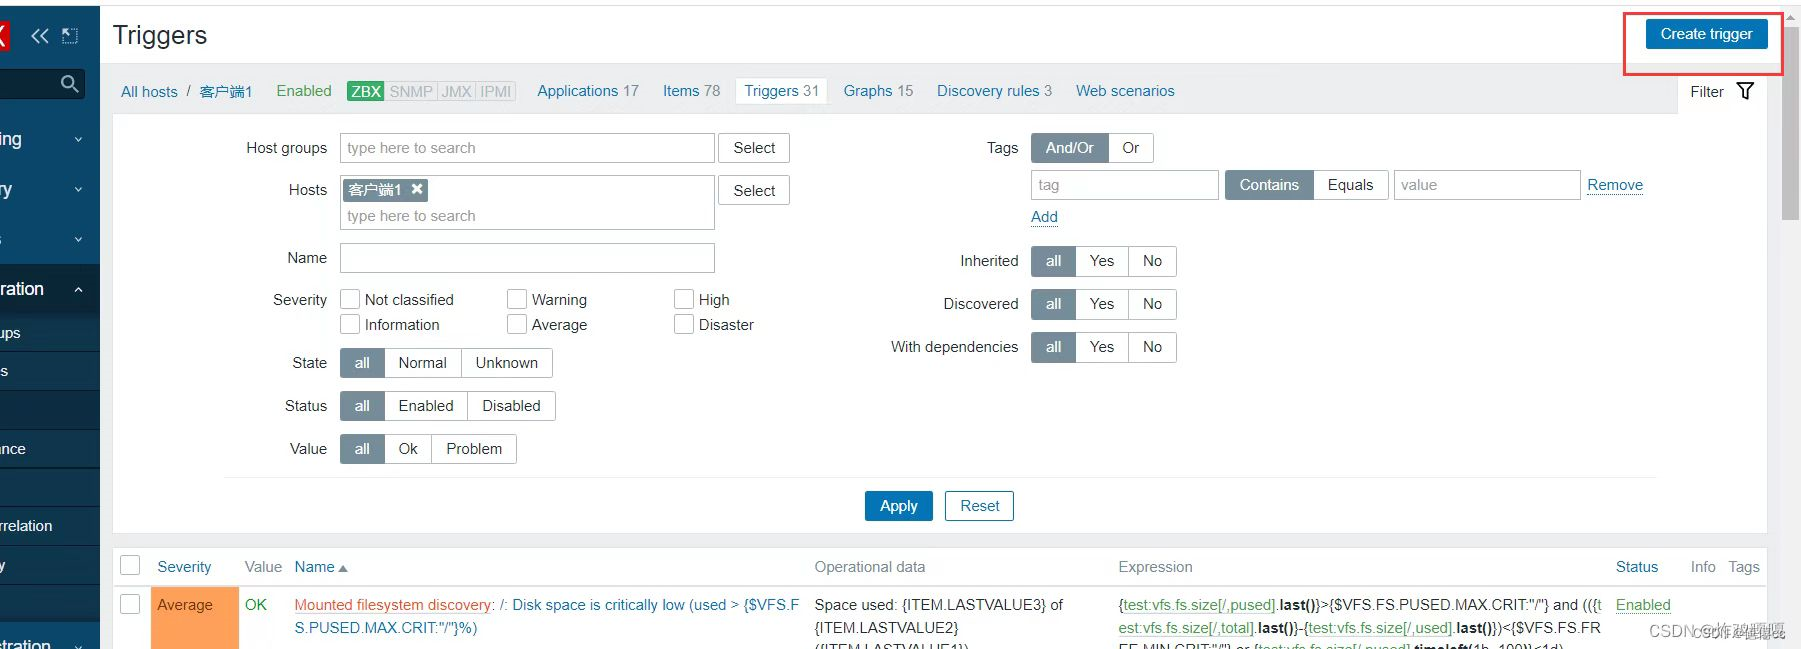Open the Applications 17 tab
1801x649 pixels.
pos(588,91)
